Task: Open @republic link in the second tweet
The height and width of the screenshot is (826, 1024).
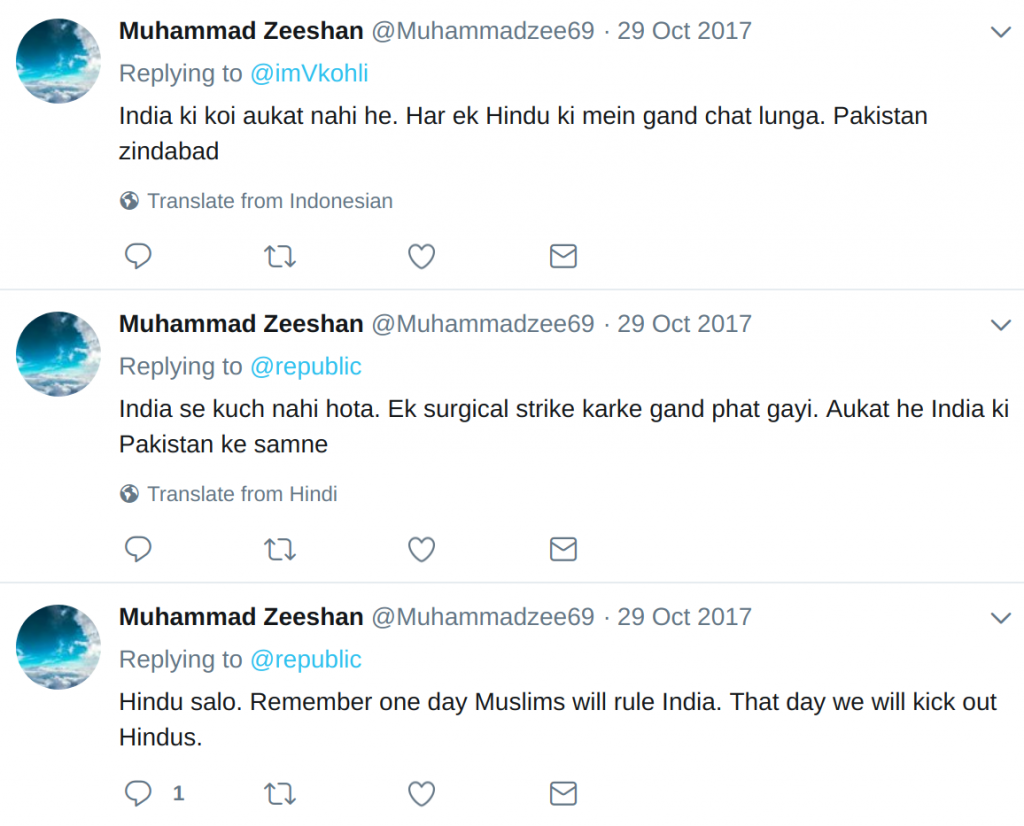Action: [x=306, y=366]
